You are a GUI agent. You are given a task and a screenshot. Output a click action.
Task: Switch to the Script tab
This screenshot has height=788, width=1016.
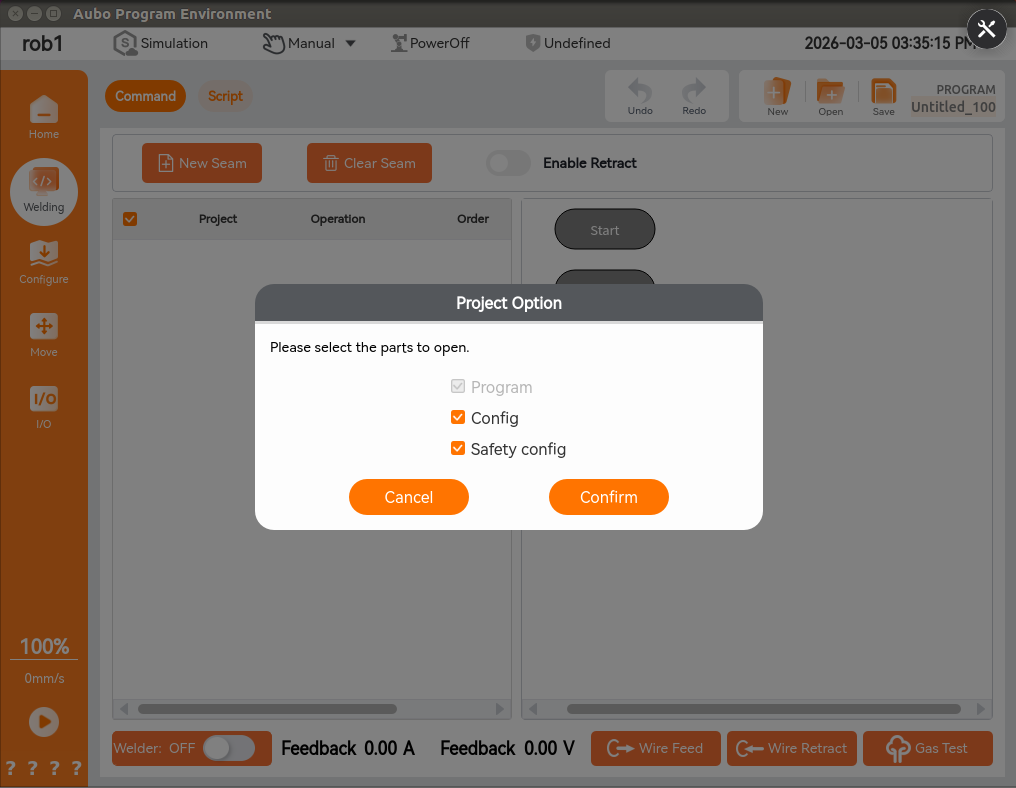point(225,96)
